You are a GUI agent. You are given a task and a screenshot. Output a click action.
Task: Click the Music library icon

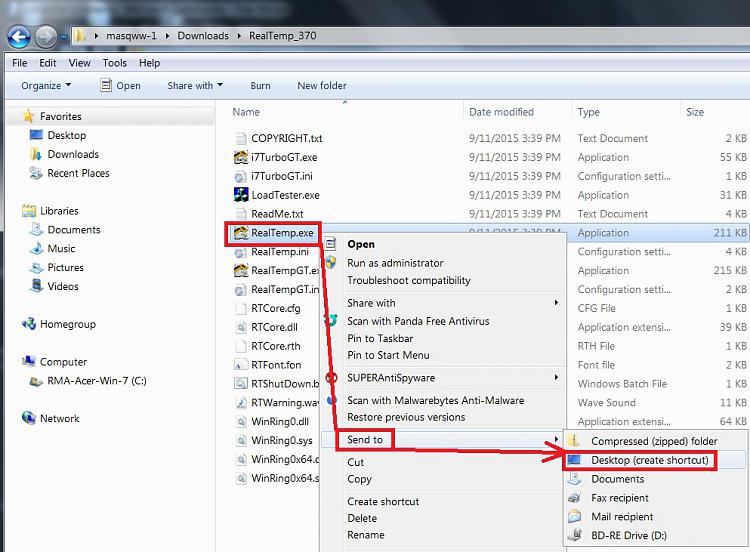click(36, 248)
